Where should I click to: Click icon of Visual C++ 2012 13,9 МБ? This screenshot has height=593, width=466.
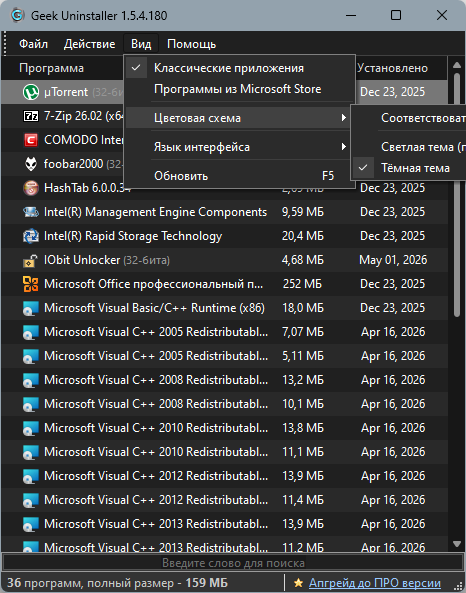[x=31, y=476]
